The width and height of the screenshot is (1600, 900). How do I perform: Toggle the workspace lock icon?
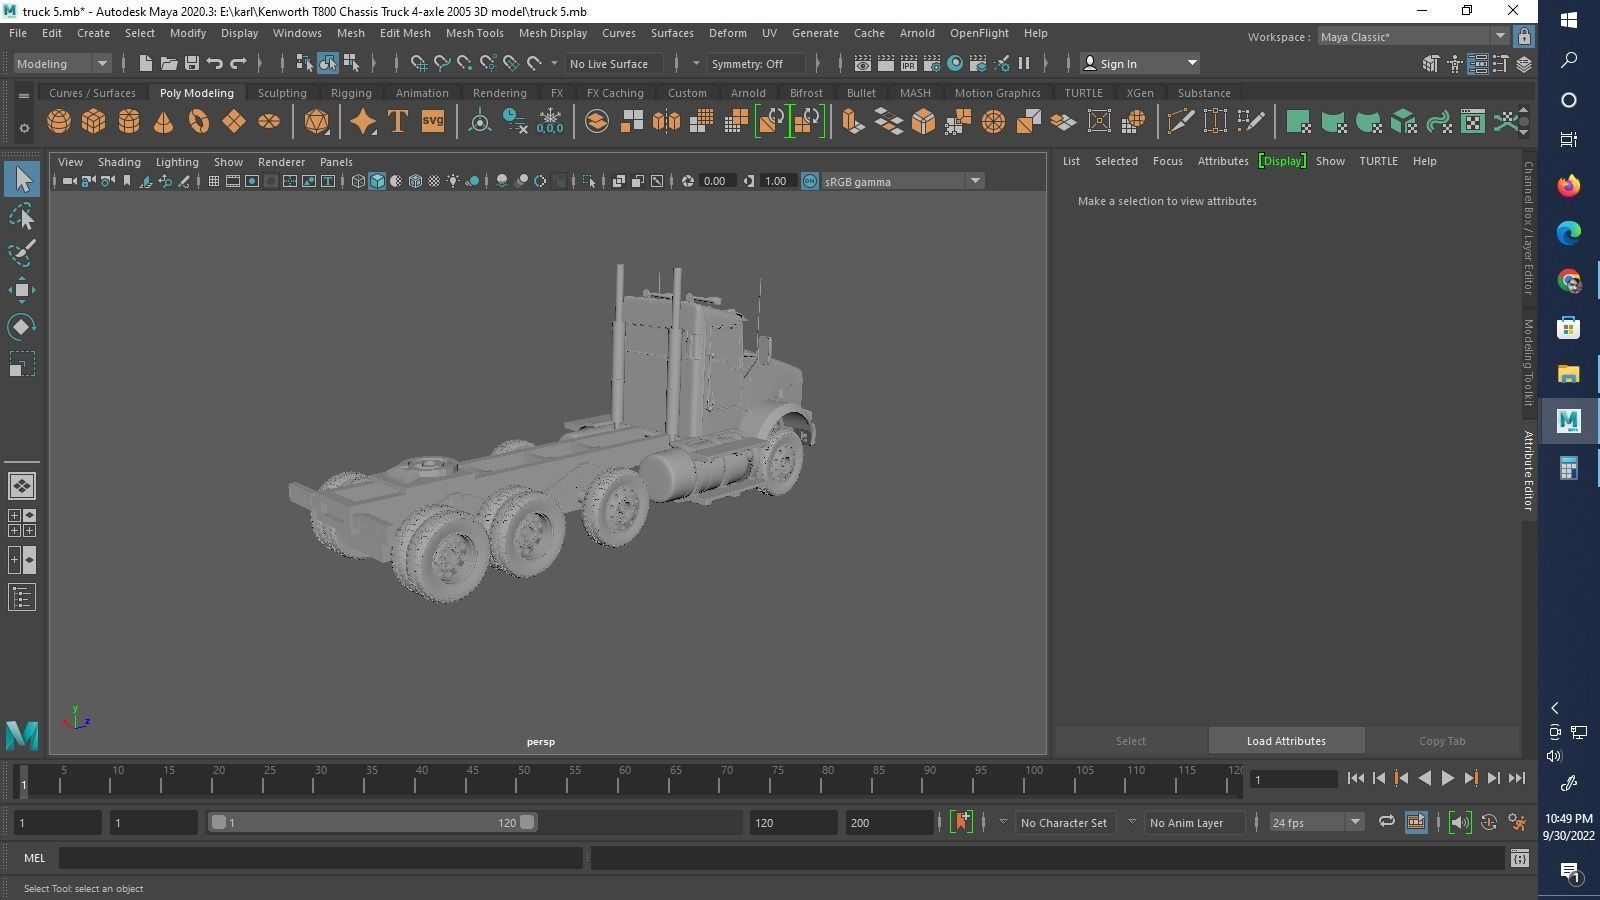pos(1524,37)
